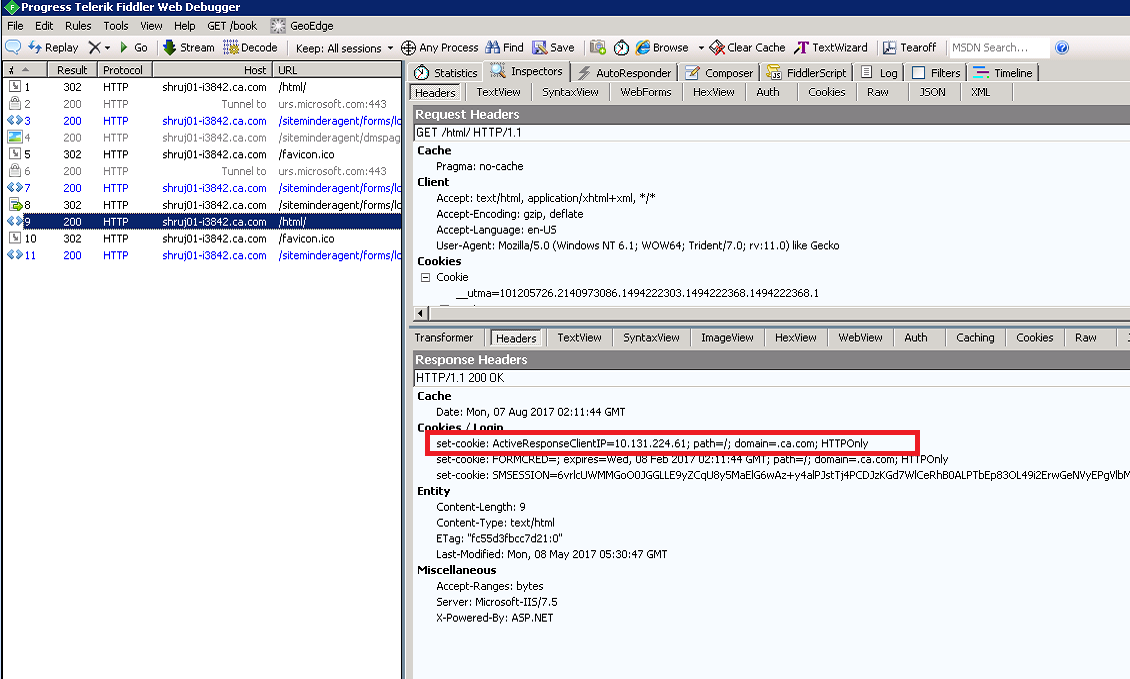
Task: Select session 10 favicon redirect icon
Action: tap(14, 238)
